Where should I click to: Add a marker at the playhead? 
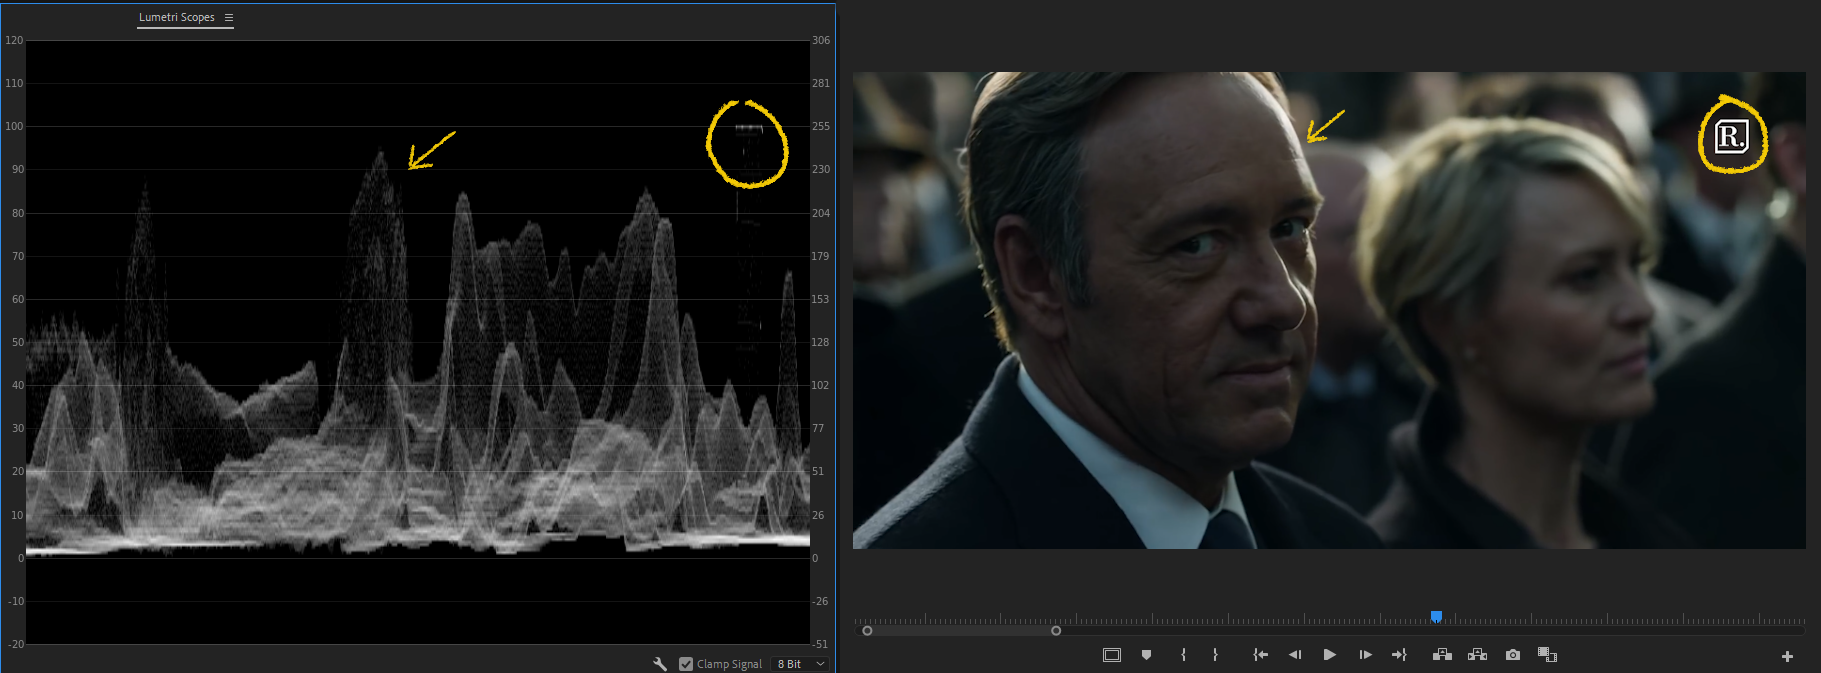1147,655
